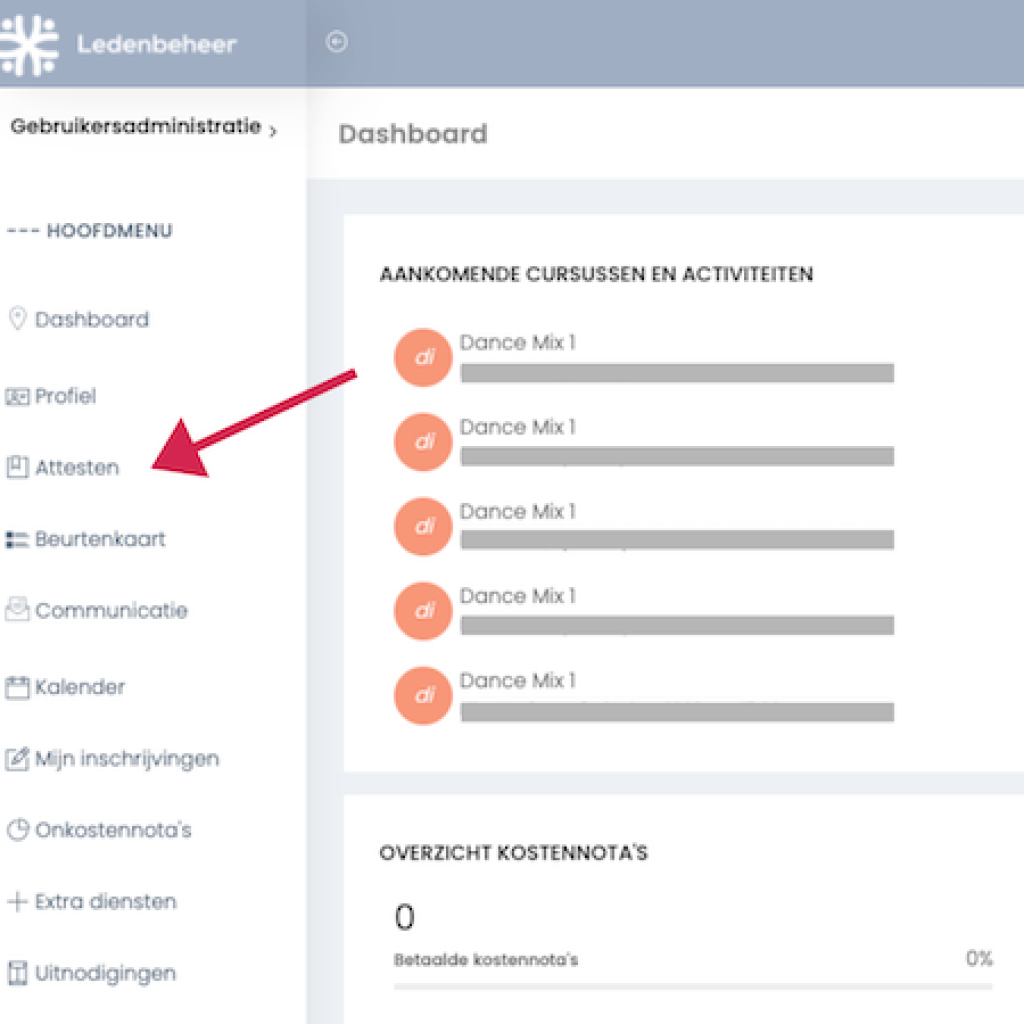Click the Profiel ID card icon

tap(17, 396)
